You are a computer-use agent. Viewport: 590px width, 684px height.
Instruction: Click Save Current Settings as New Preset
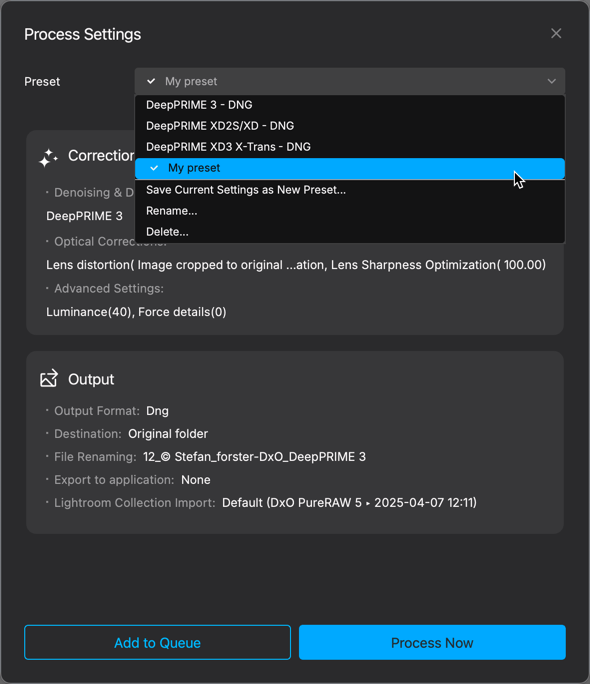pyautogui.click(x=350, y=190)
